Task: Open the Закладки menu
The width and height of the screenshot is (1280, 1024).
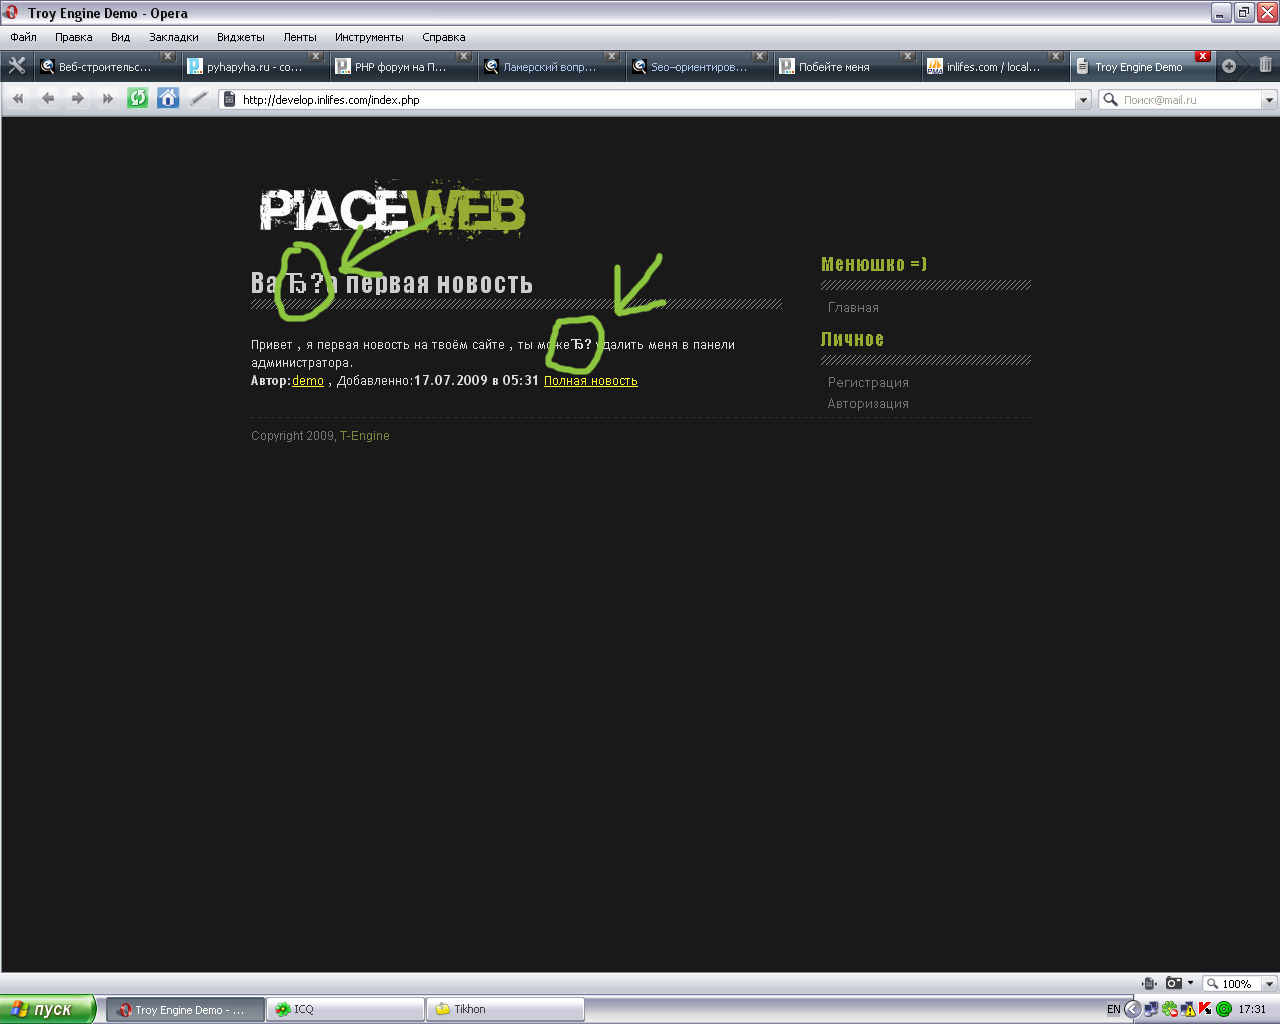Action: point(173,37)
